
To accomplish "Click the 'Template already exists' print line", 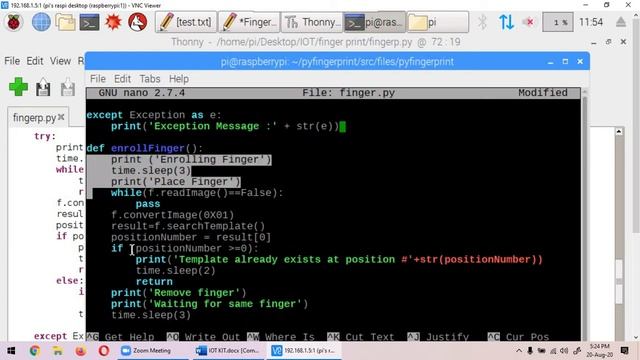I will pos(339,260).
